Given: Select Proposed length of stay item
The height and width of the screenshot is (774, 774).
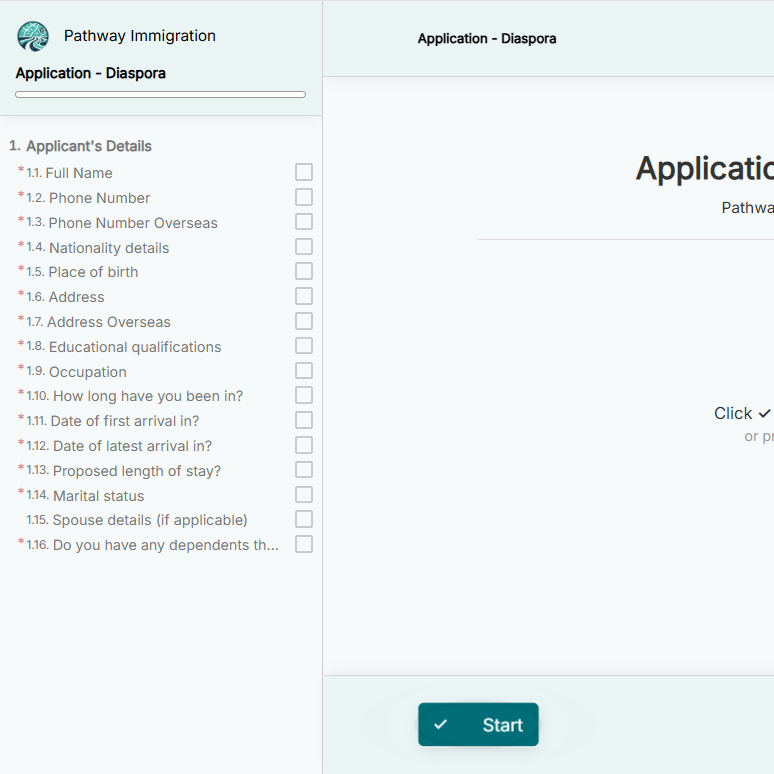Looking at the screenshot, I should tap(136, 471).
